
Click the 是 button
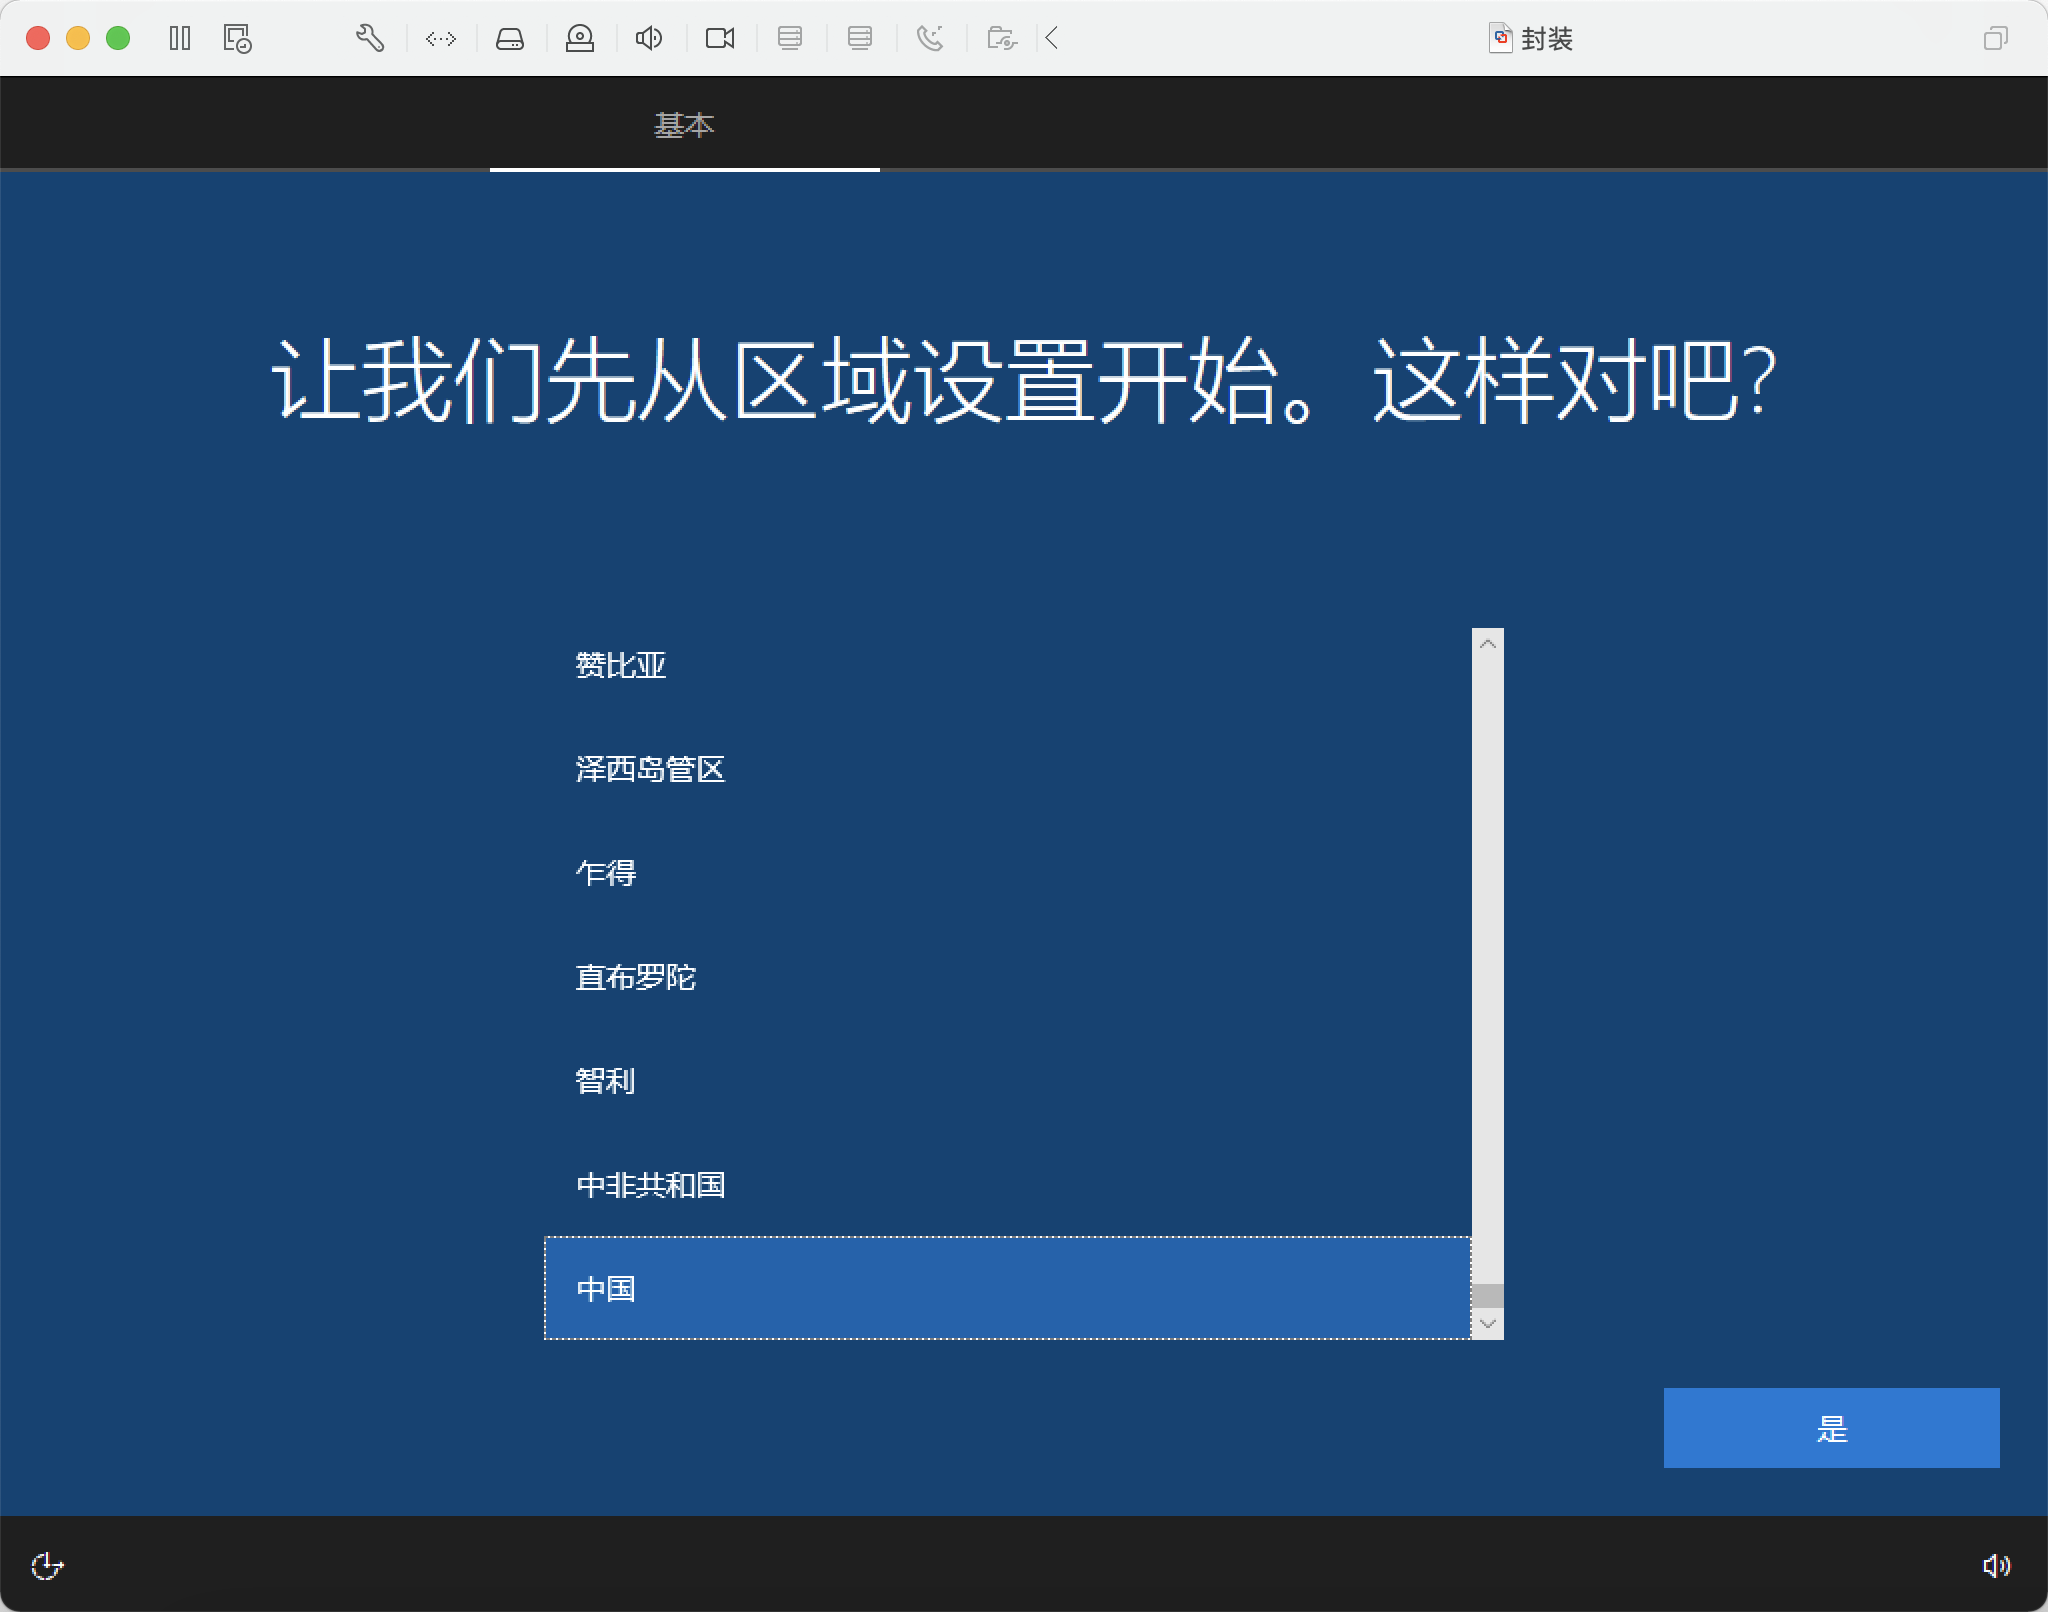tap(1830, 1428)
